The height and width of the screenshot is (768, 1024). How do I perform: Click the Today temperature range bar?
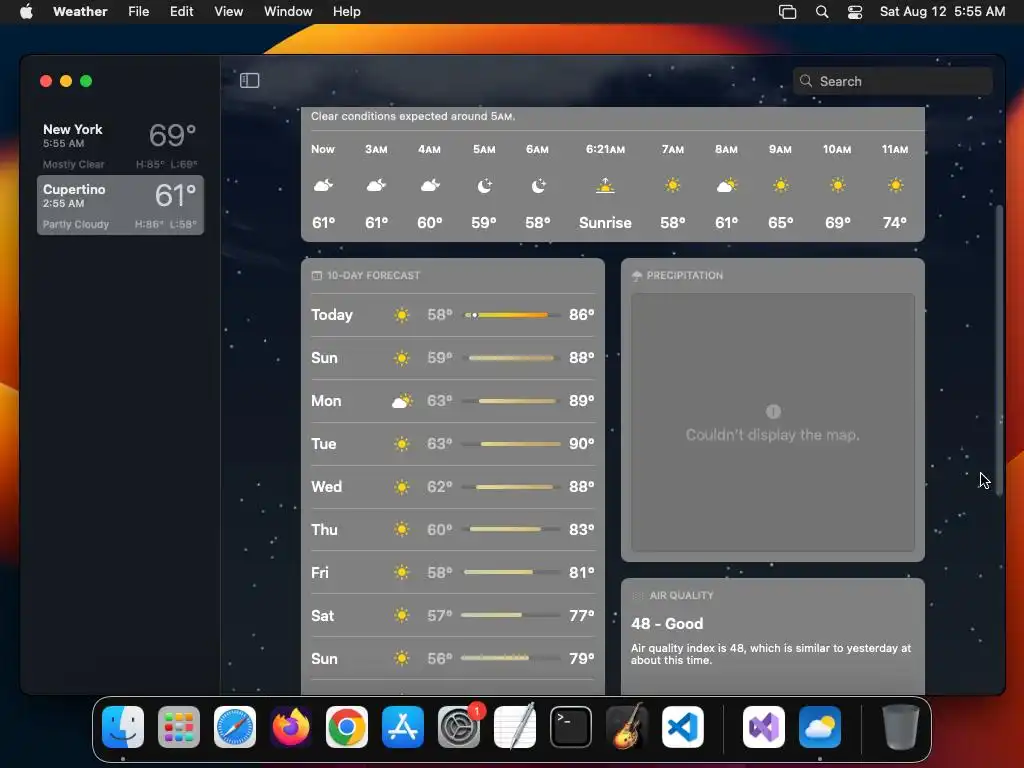[x=511, y=315]
